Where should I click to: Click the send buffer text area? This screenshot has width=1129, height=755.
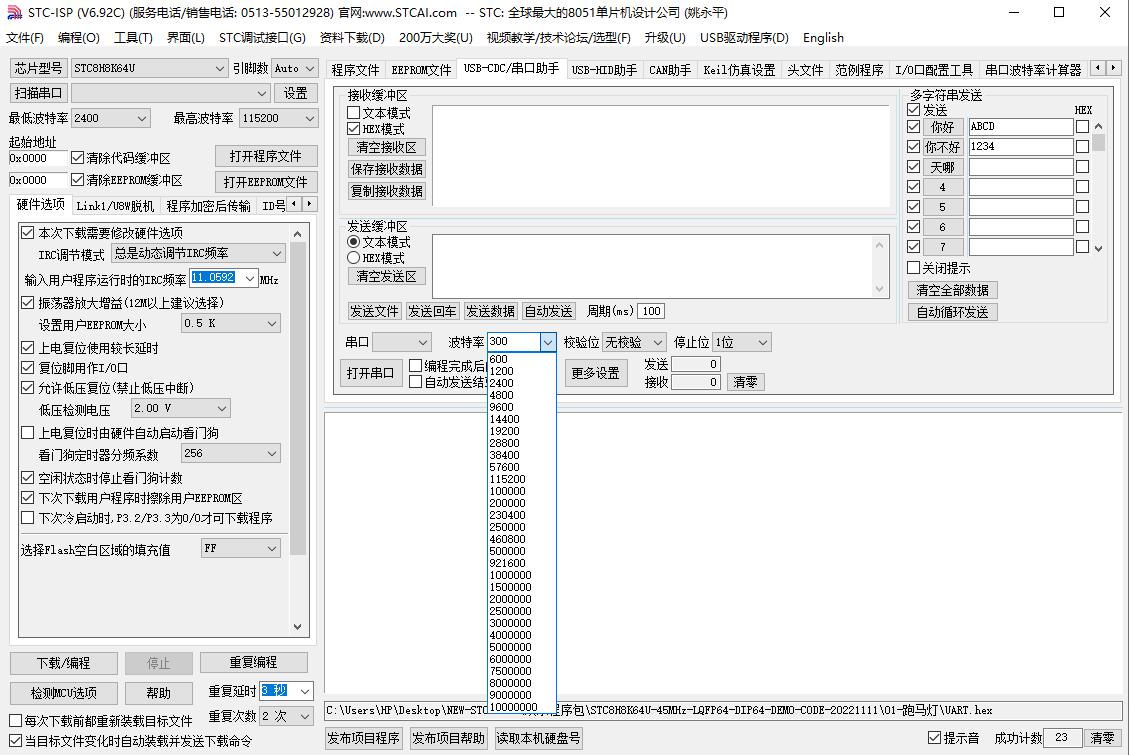(653, 266)
